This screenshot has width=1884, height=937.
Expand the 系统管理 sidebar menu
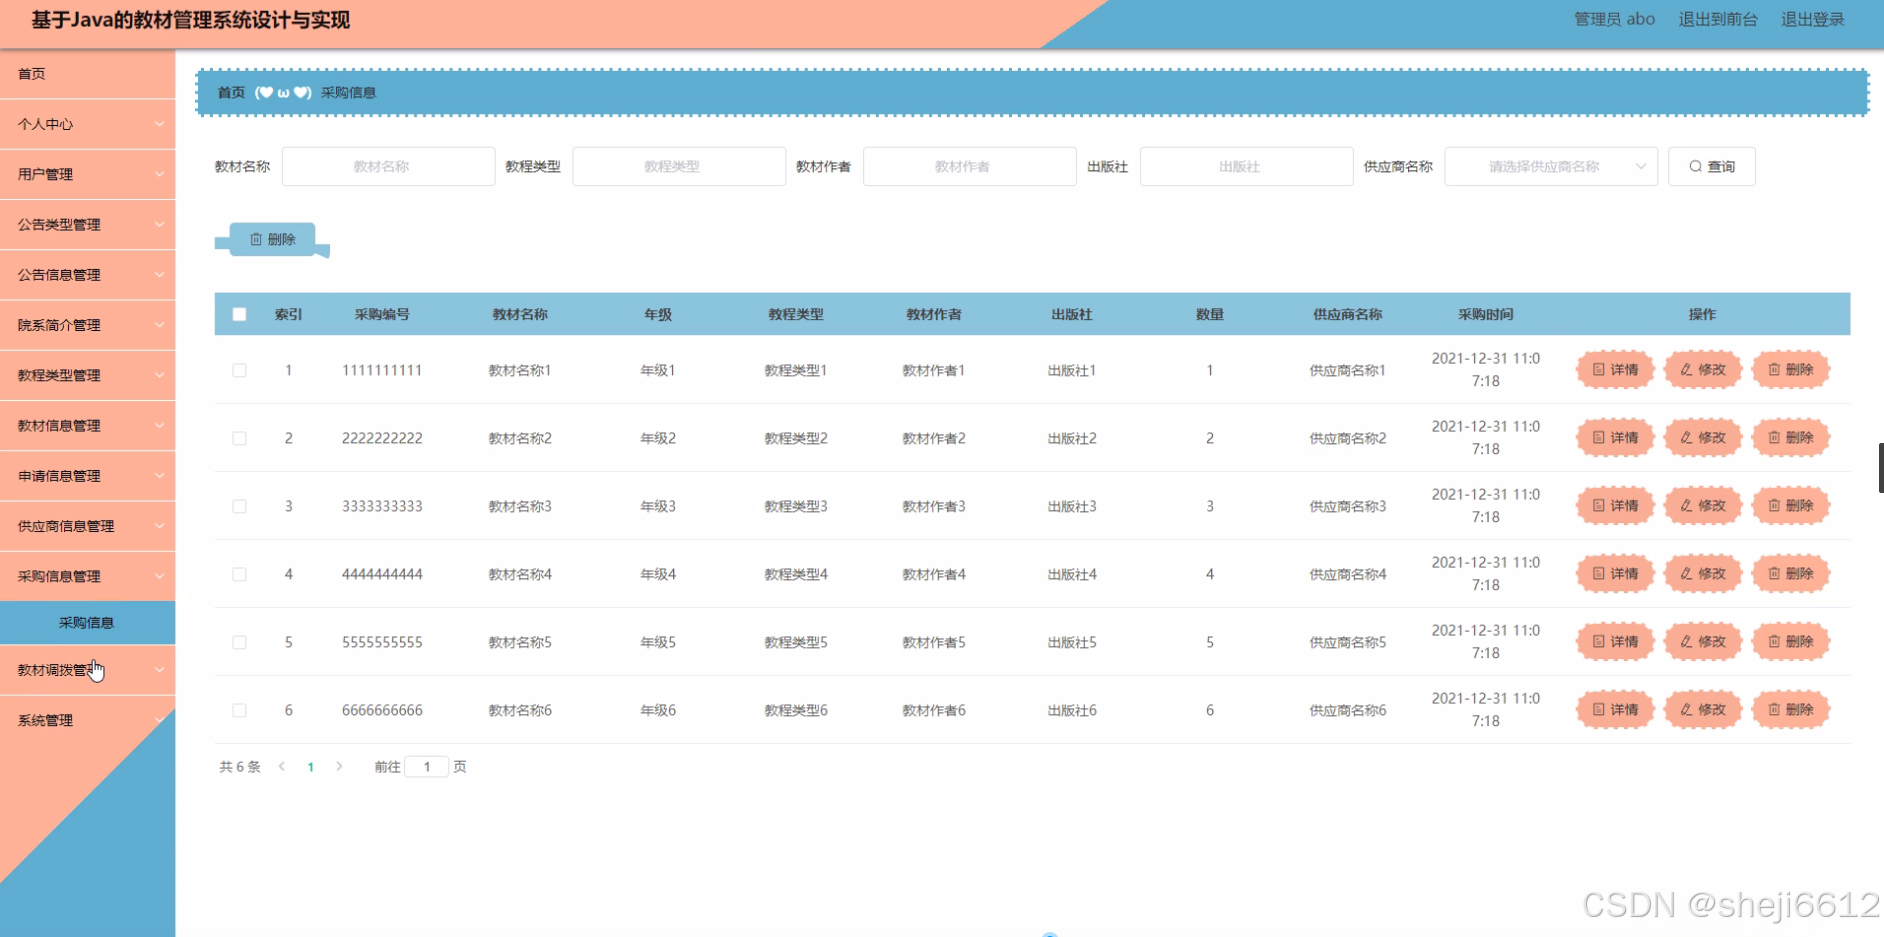point(88,719)
